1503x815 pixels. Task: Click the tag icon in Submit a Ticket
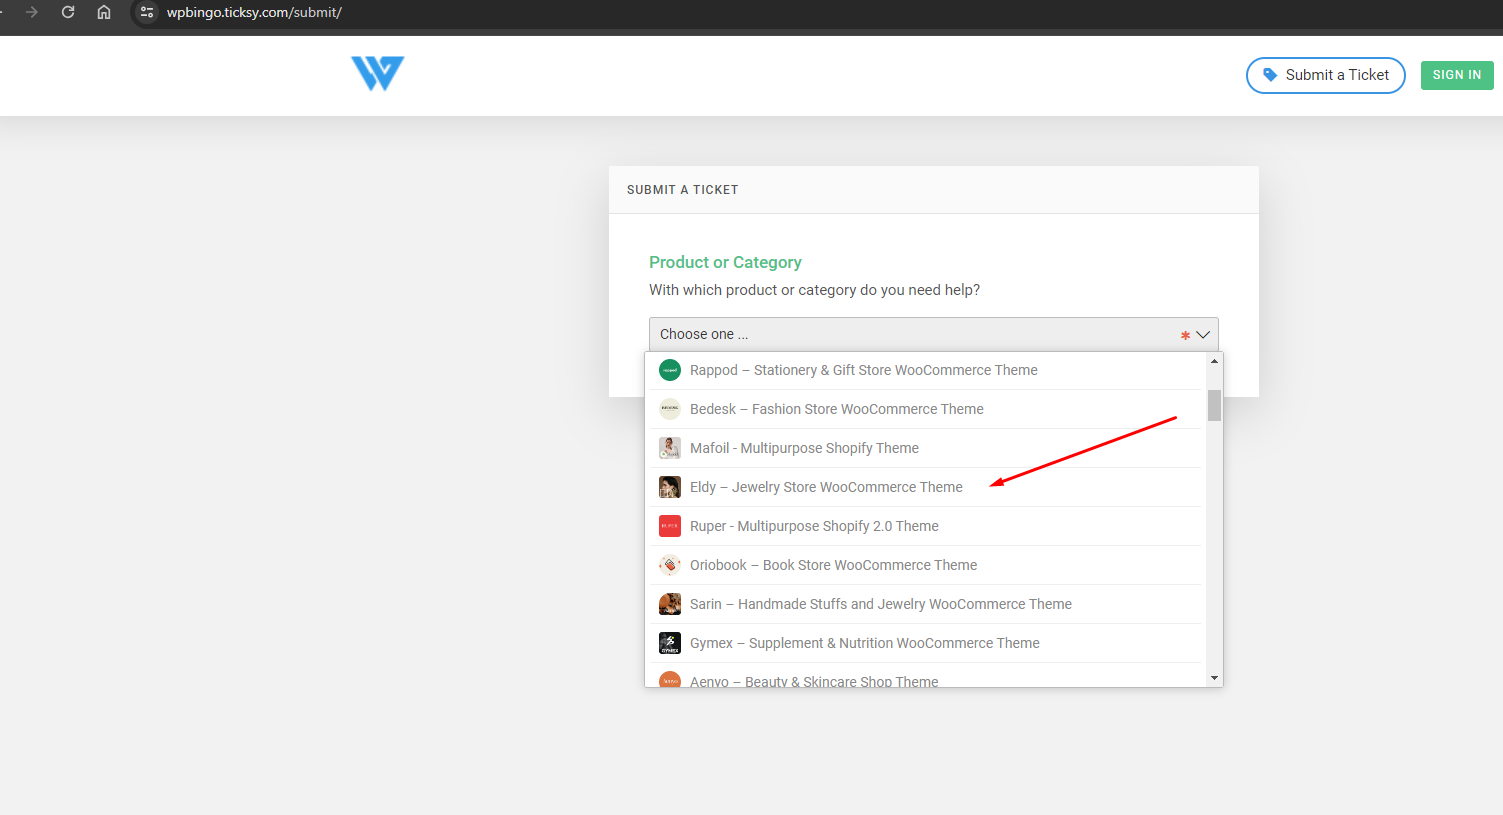click(x=1270, y=75)
